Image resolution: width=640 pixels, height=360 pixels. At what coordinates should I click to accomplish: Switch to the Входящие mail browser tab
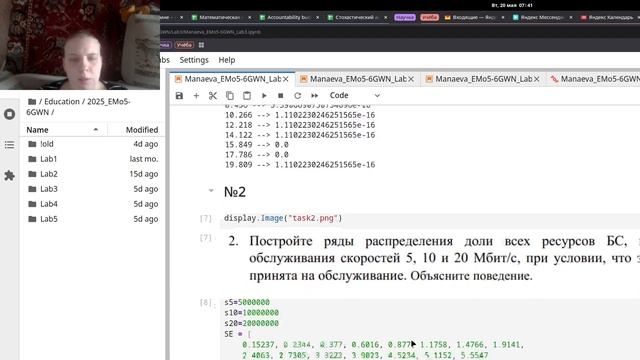click(x=474, y=17)
